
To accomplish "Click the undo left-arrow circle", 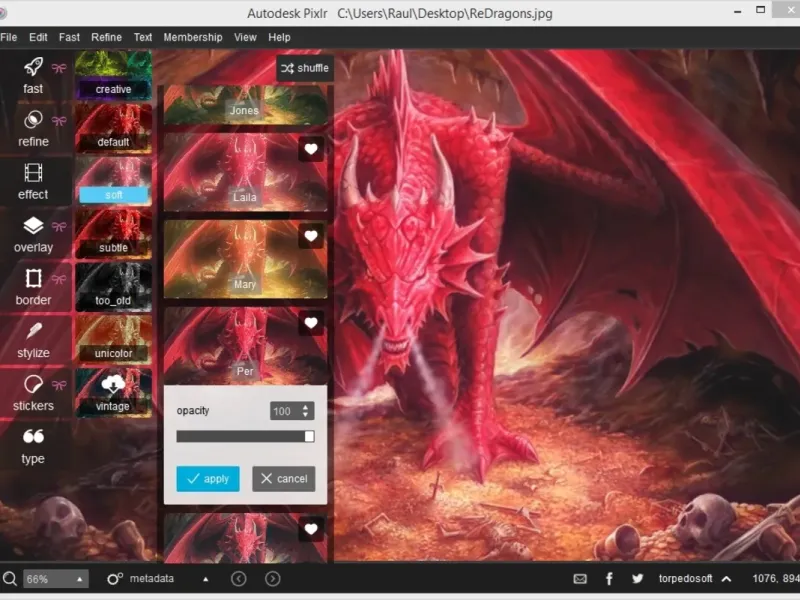I will click(239, 579).
